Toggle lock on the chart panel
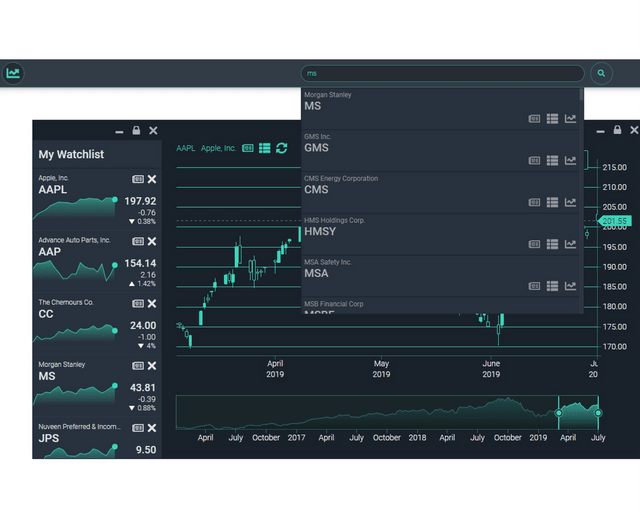640x520 pixels. tap(617, 130)
